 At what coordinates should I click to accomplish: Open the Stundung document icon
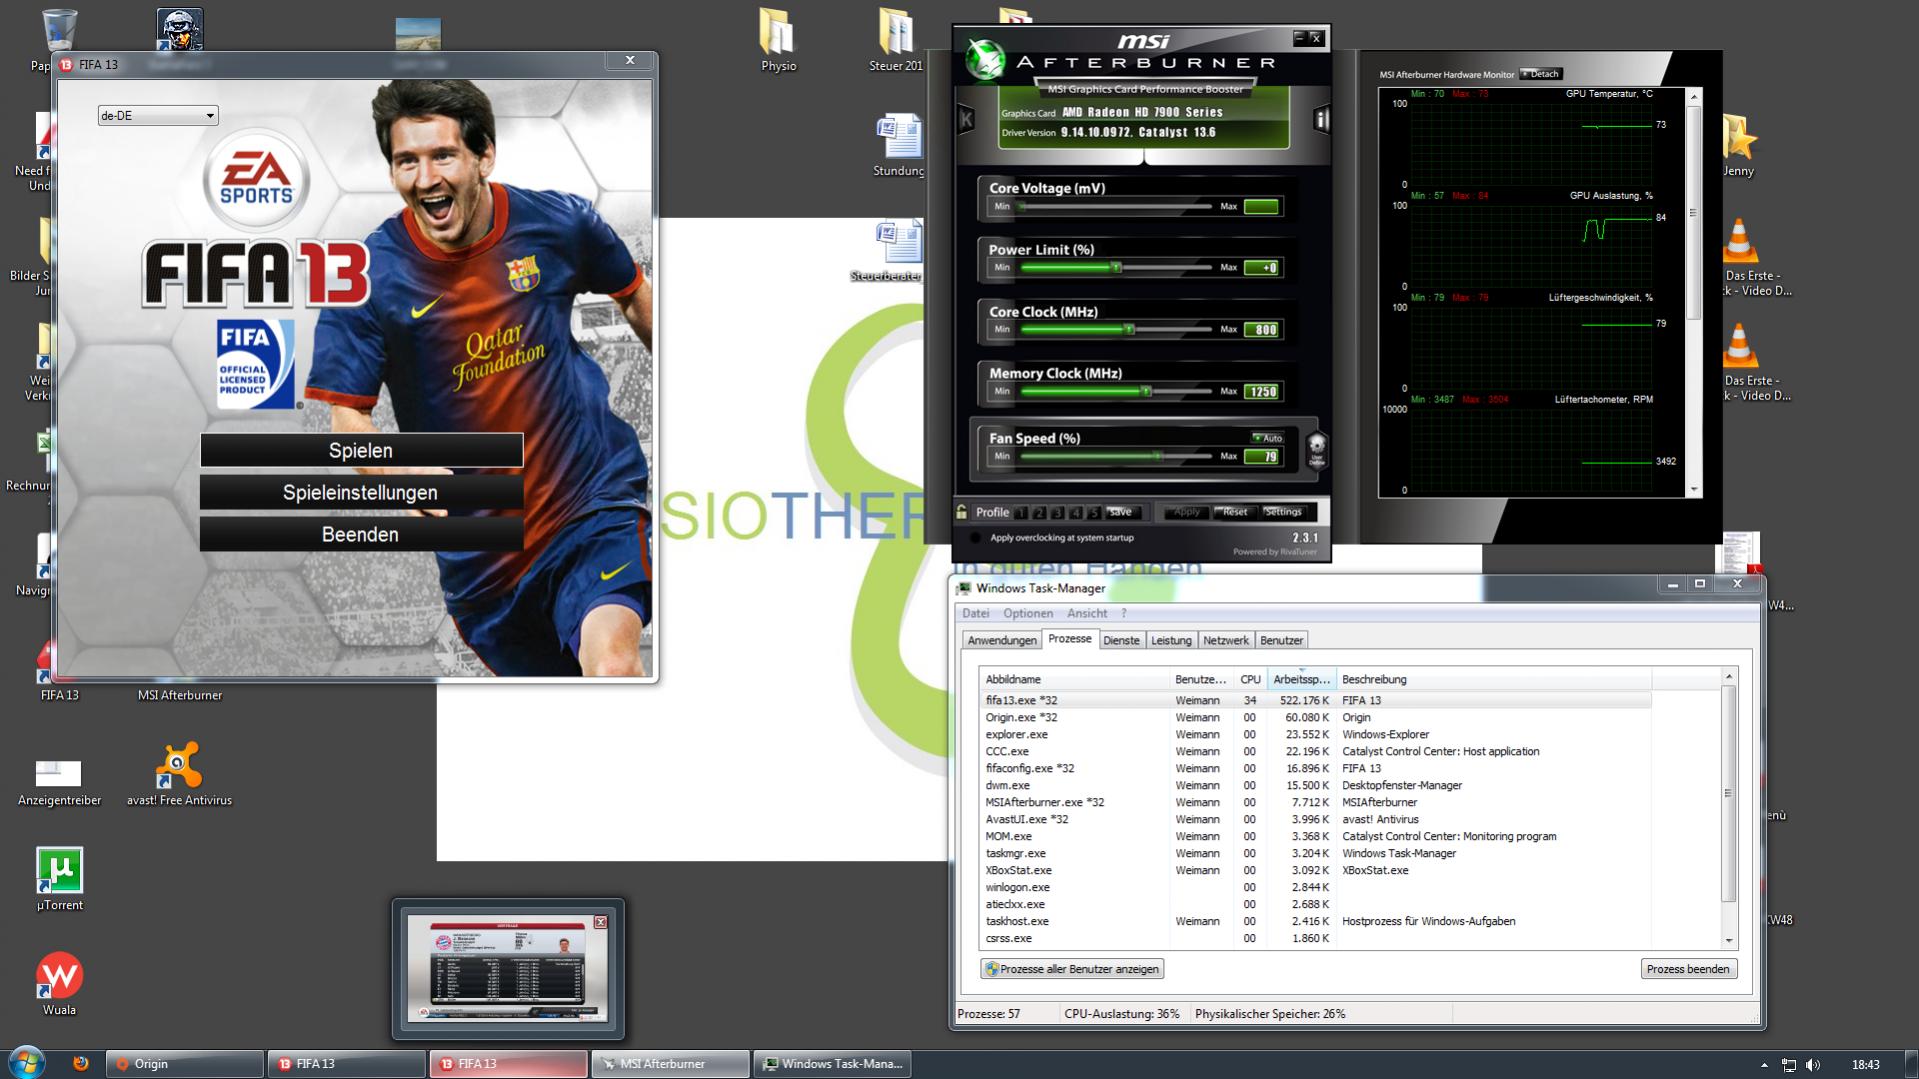[x=898, y=146]
